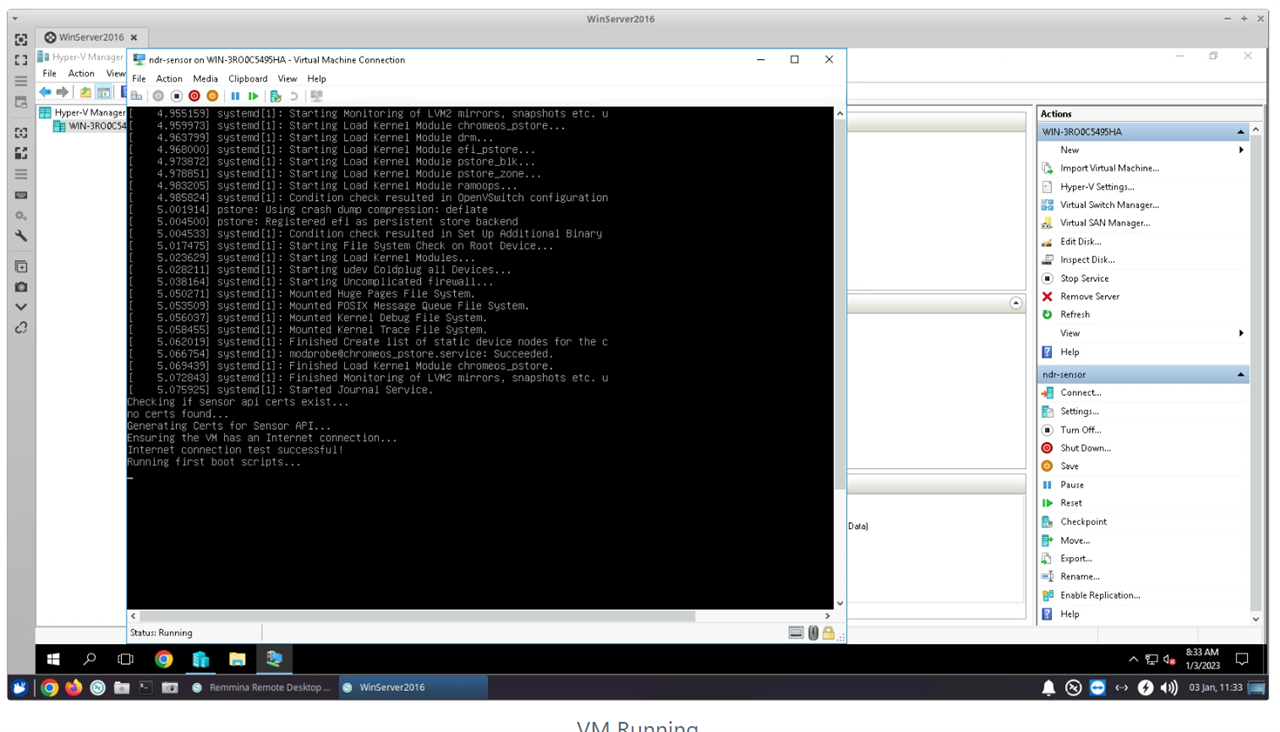The image size is (1280, 732).
Task: Open Windows action center notification icon
Action: [x=1242, y=659]
